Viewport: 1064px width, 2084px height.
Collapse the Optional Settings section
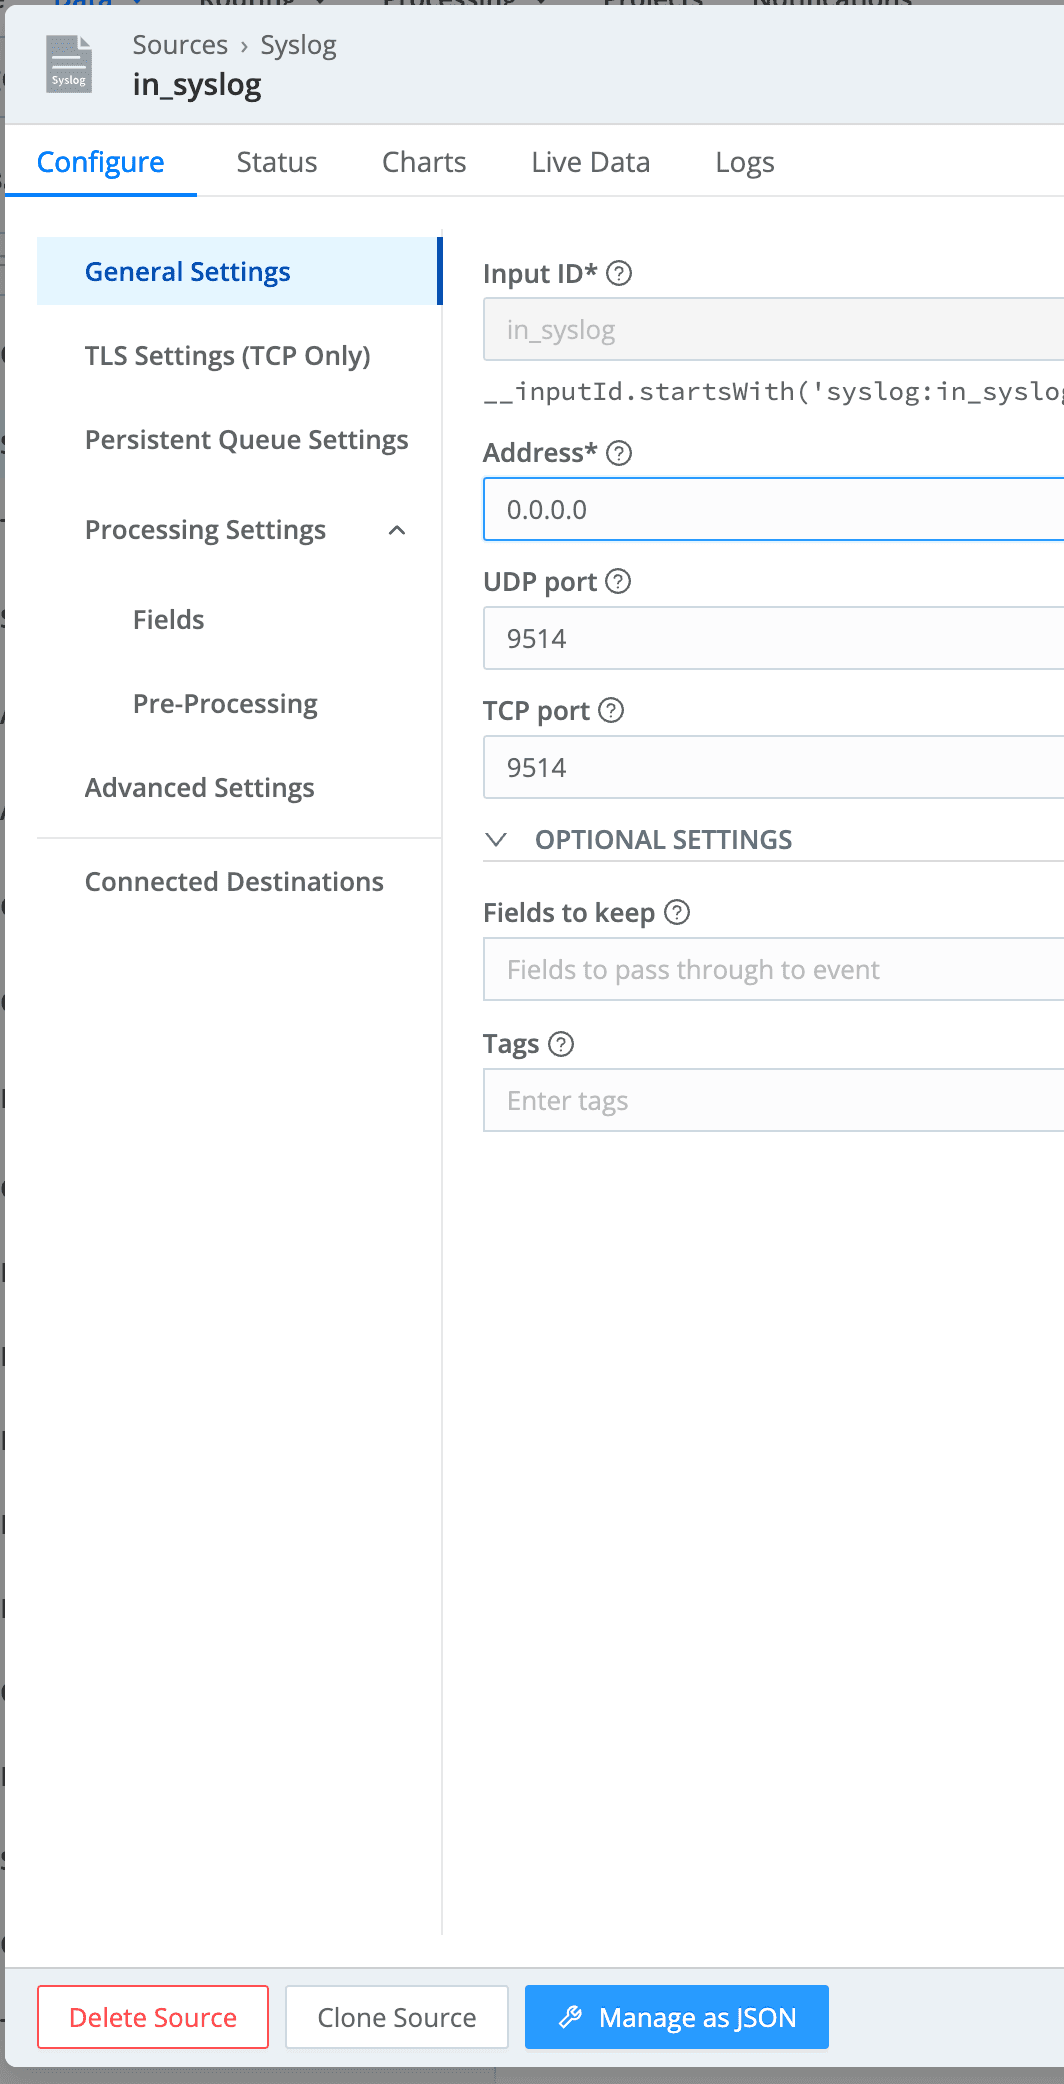click(496, 839)
